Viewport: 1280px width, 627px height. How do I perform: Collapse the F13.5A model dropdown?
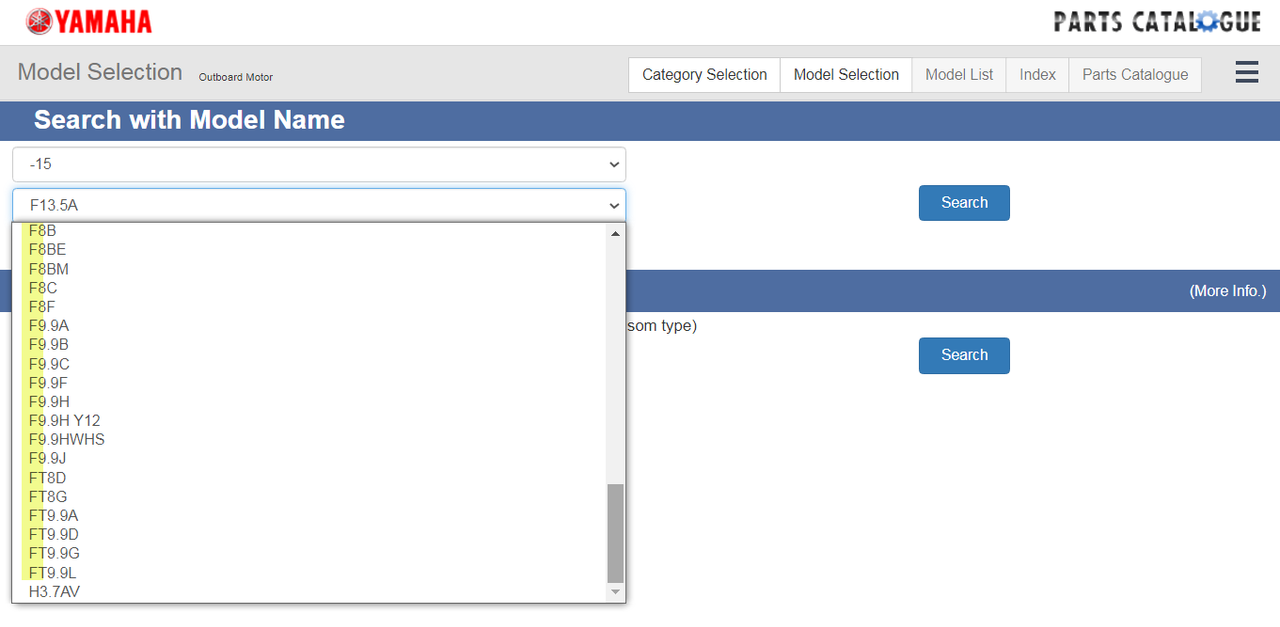click(x=319, y=205)
